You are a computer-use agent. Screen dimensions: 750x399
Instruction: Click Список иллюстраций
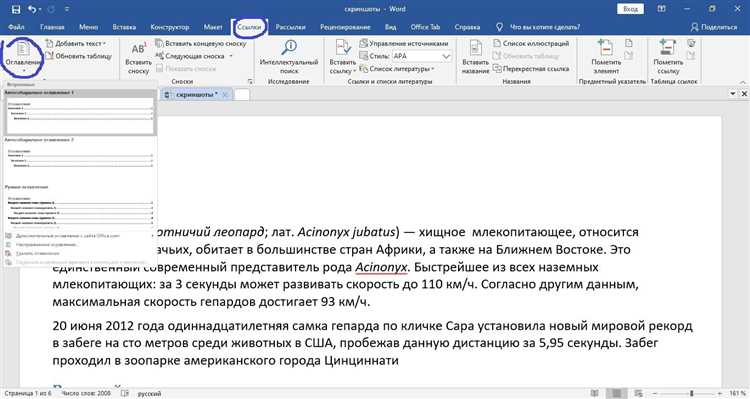pos(531,44)
